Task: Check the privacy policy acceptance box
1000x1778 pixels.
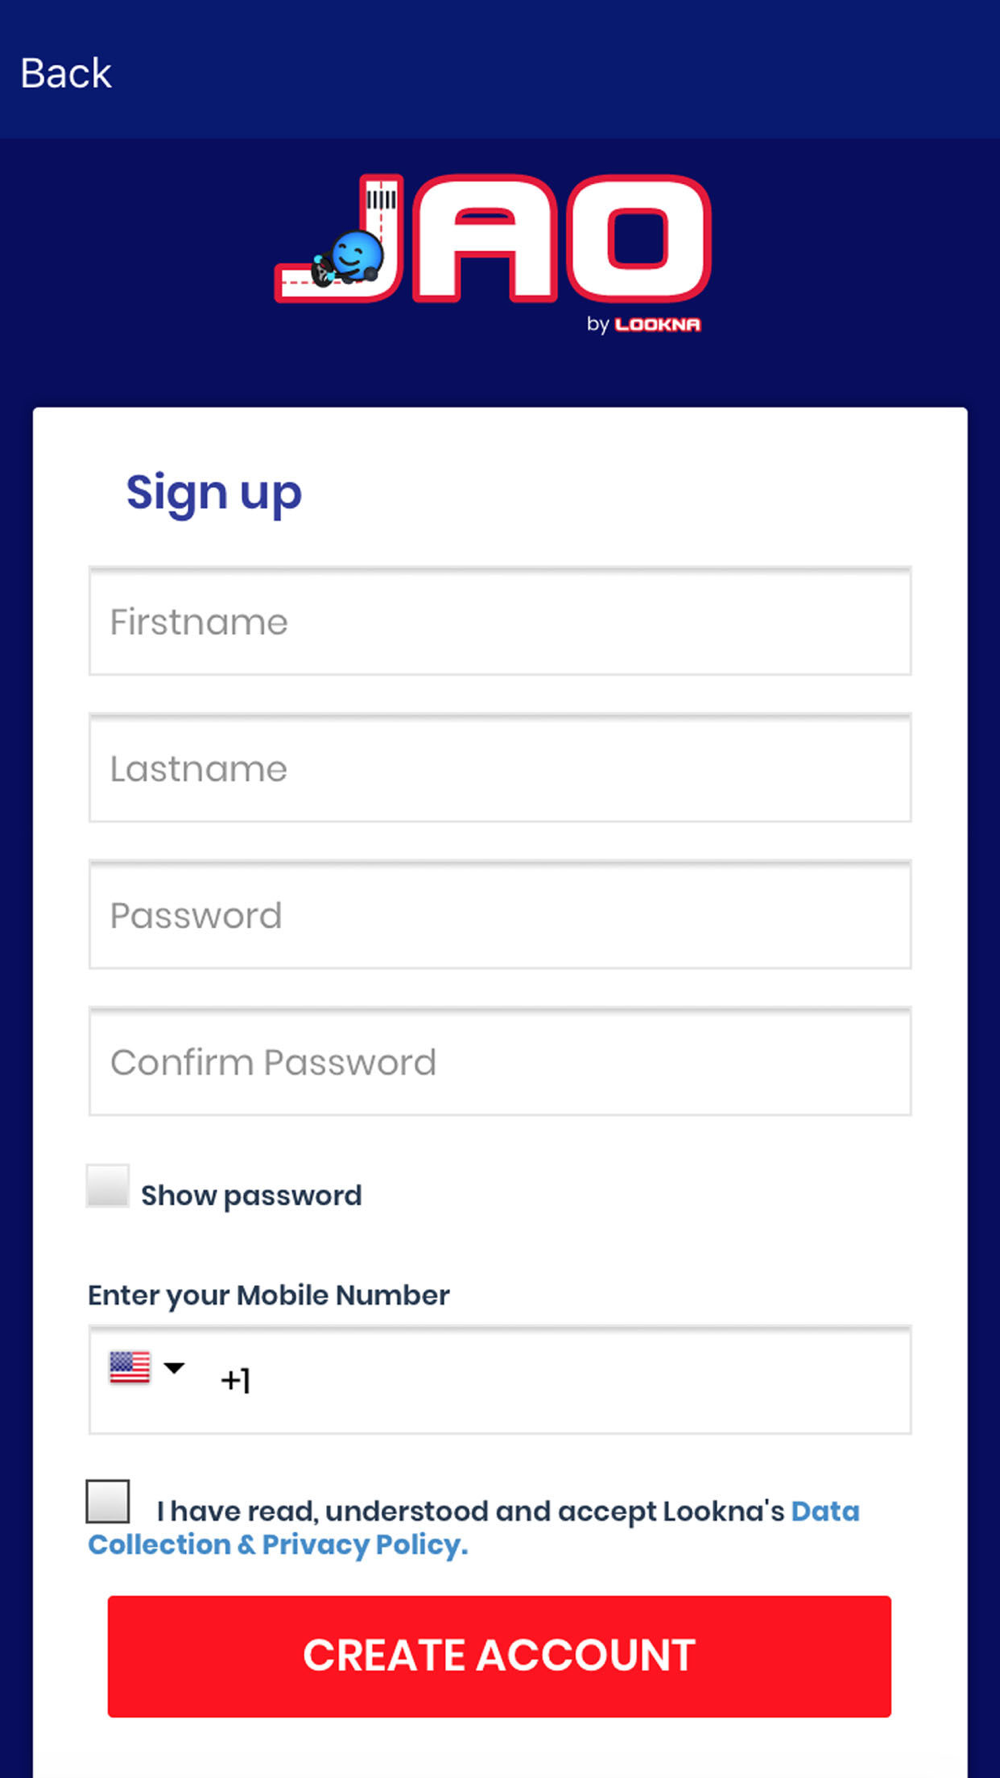Action: 108,1501
